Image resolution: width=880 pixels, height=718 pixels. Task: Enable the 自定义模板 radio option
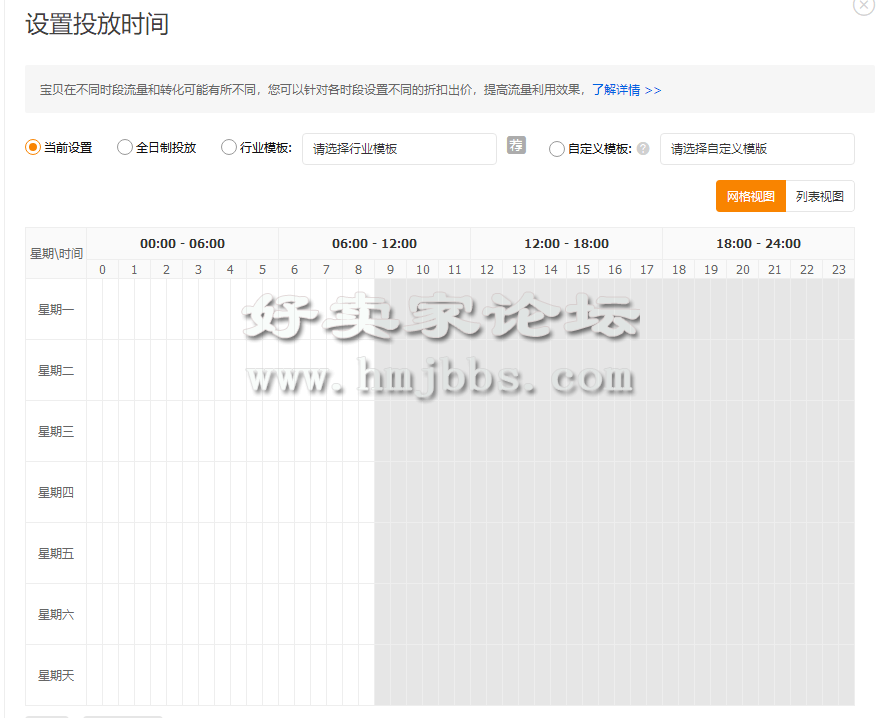coord(557,149)
